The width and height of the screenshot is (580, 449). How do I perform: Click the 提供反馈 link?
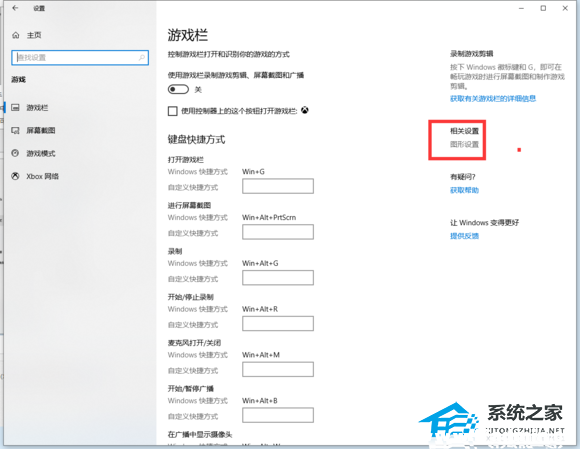tap(464, 236)
